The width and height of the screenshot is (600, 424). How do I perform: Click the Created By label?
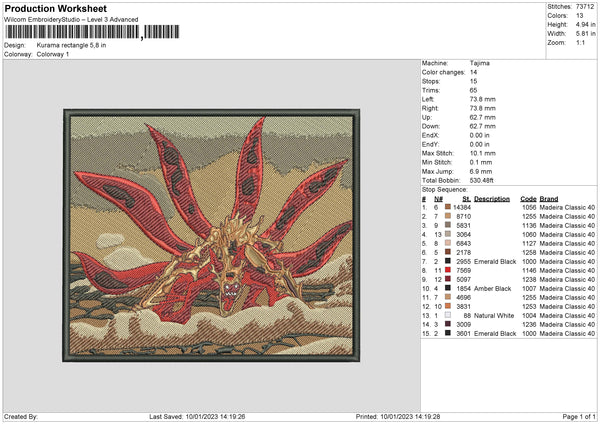point(21,416)
